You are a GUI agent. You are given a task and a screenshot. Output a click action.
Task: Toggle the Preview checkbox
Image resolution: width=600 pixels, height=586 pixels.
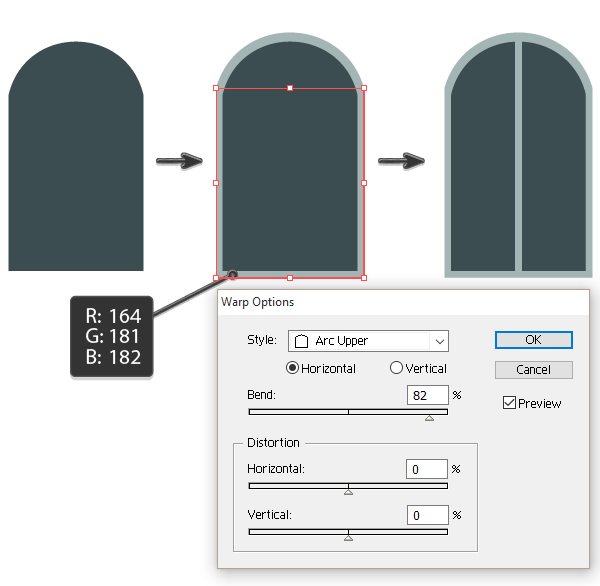tap(509, 403)
